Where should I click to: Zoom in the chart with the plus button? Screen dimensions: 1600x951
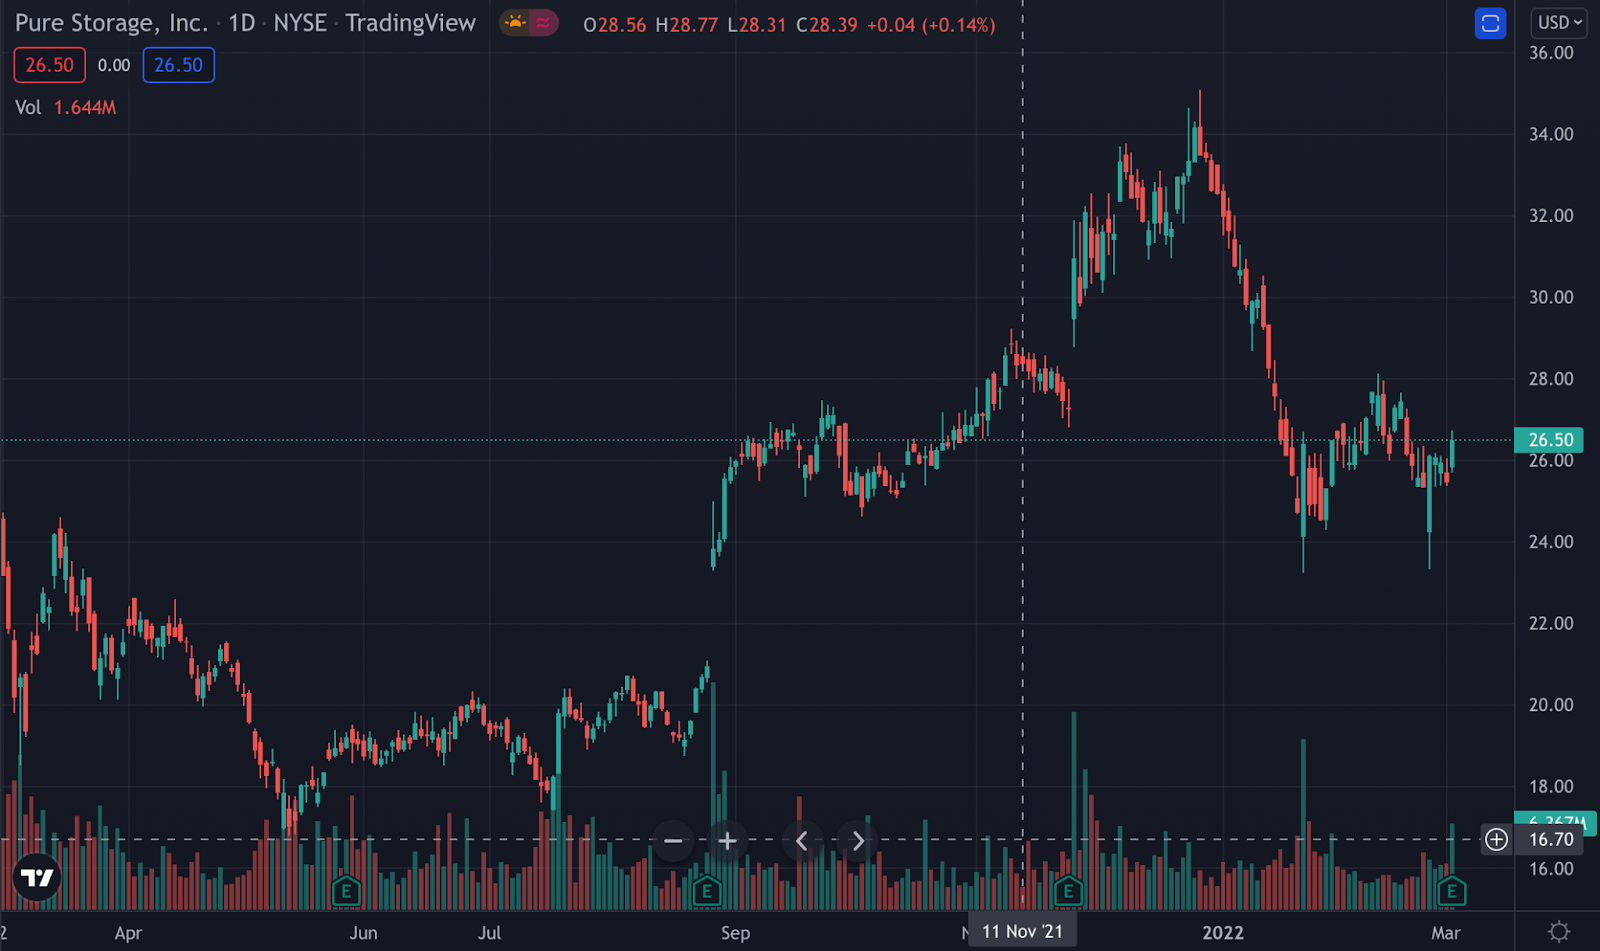click(728, 841)
